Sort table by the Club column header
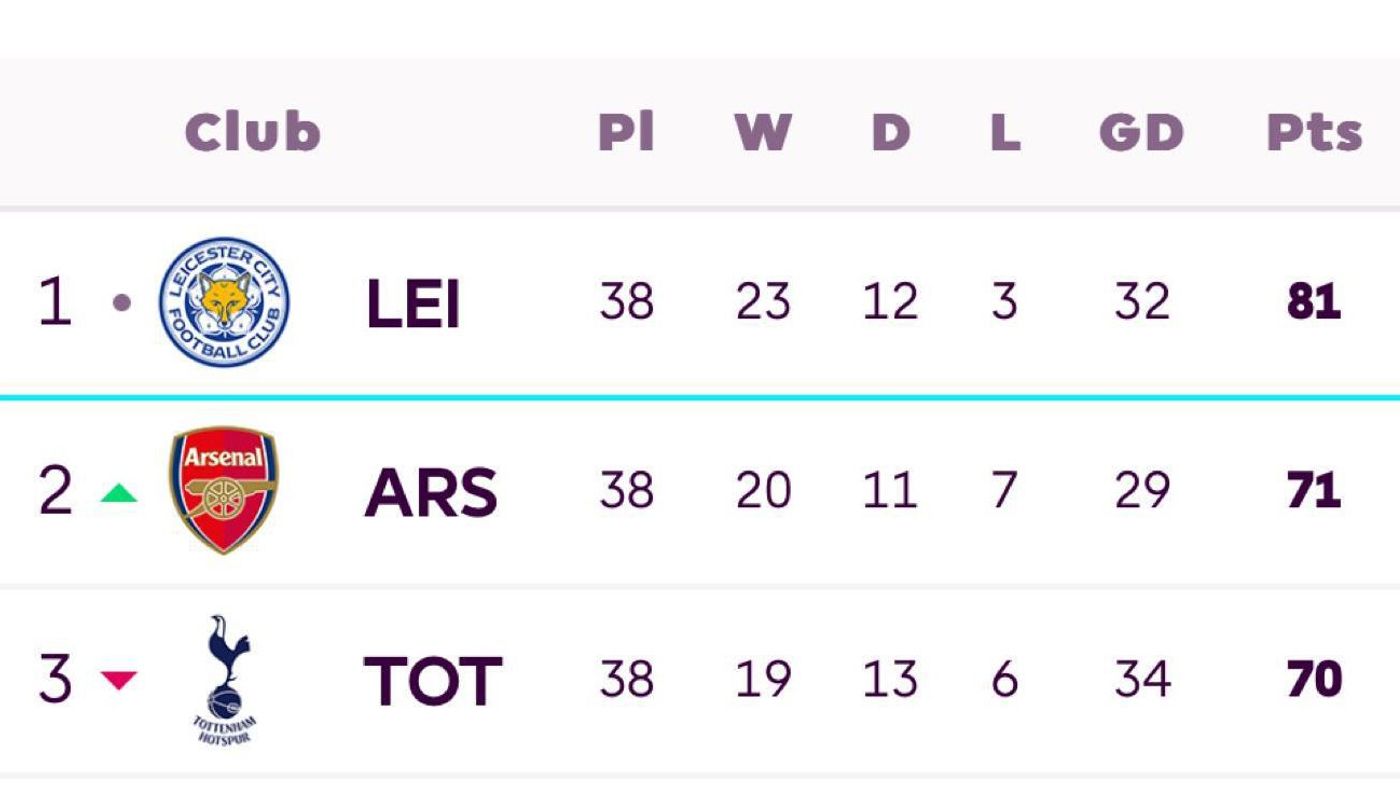The height and width of the screenshot is (800, 1400). click(x=253, y=132)
